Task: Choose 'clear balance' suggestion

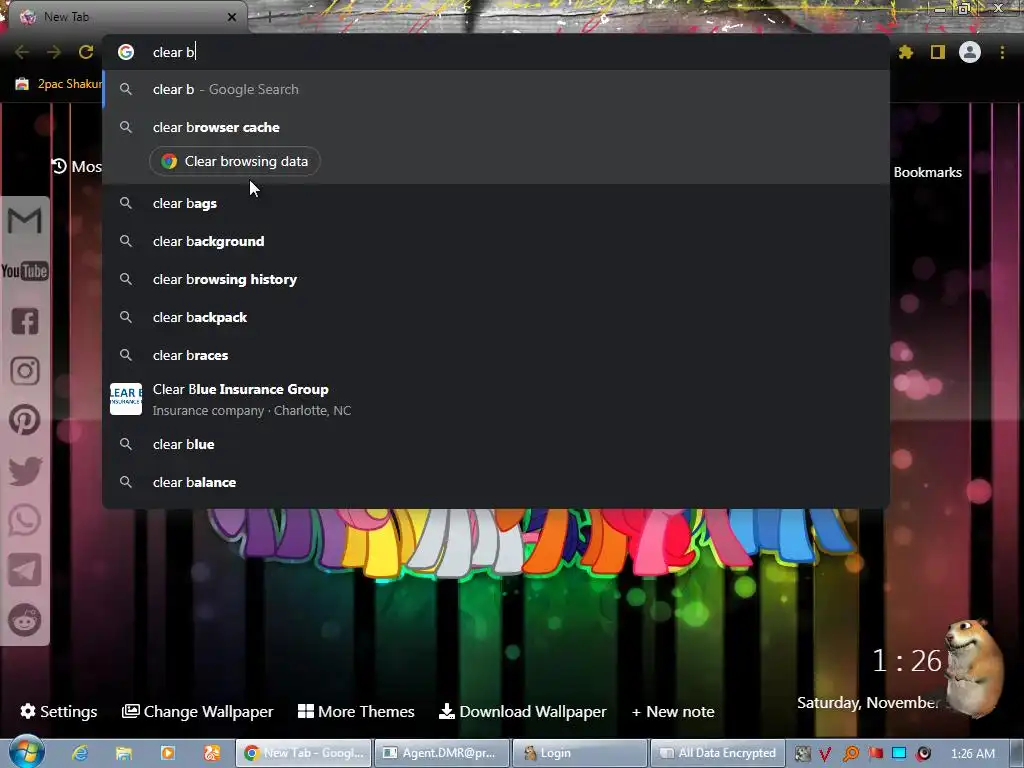Action: [496, 482]
